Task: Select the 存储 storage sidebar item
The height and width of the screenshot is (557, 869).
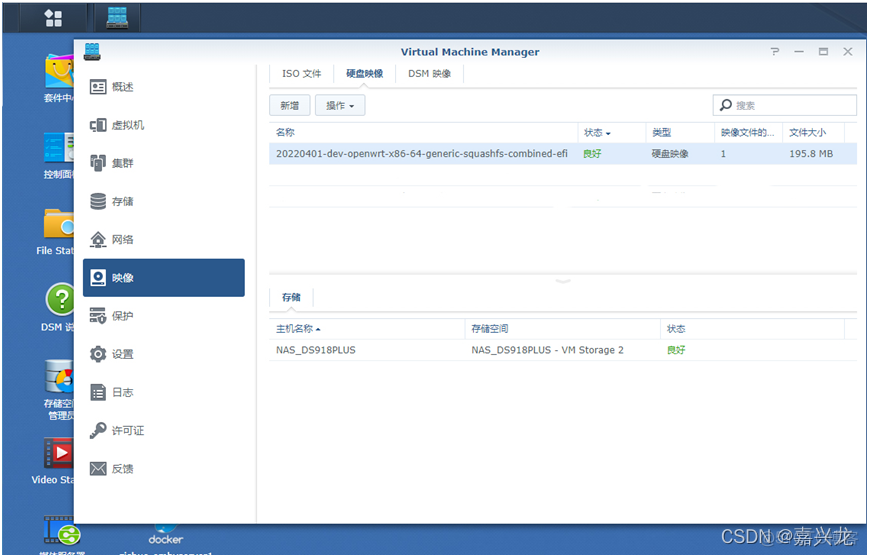Action: (x=163, y=202)
